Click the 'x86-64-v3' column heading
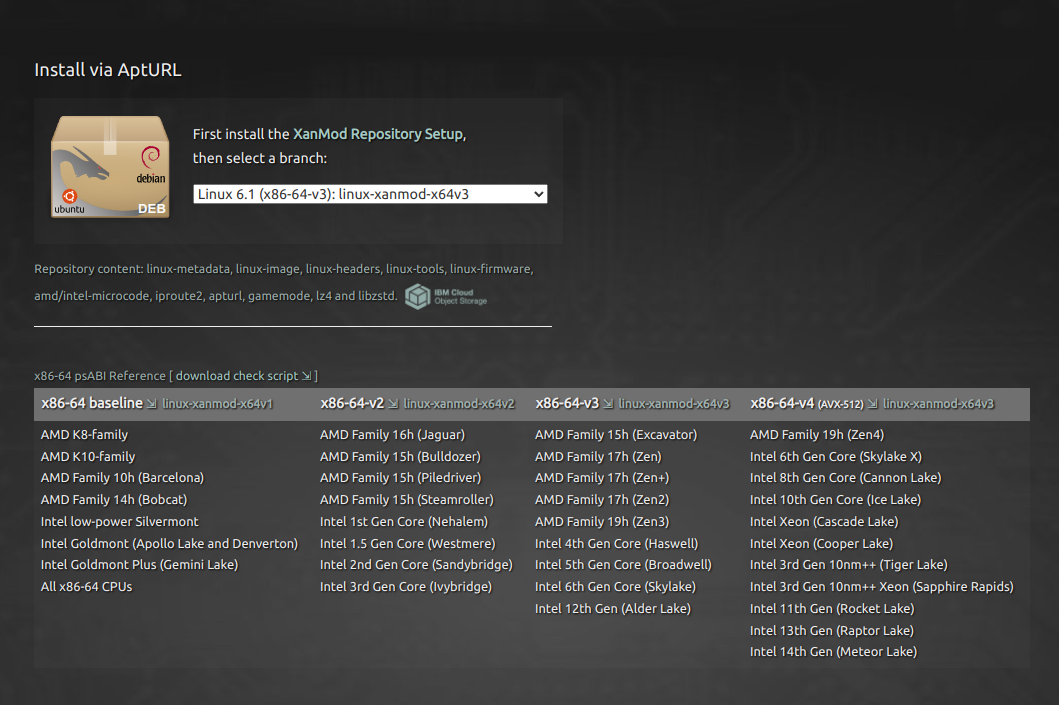1059x705 pixels. (x=567, y=403)
